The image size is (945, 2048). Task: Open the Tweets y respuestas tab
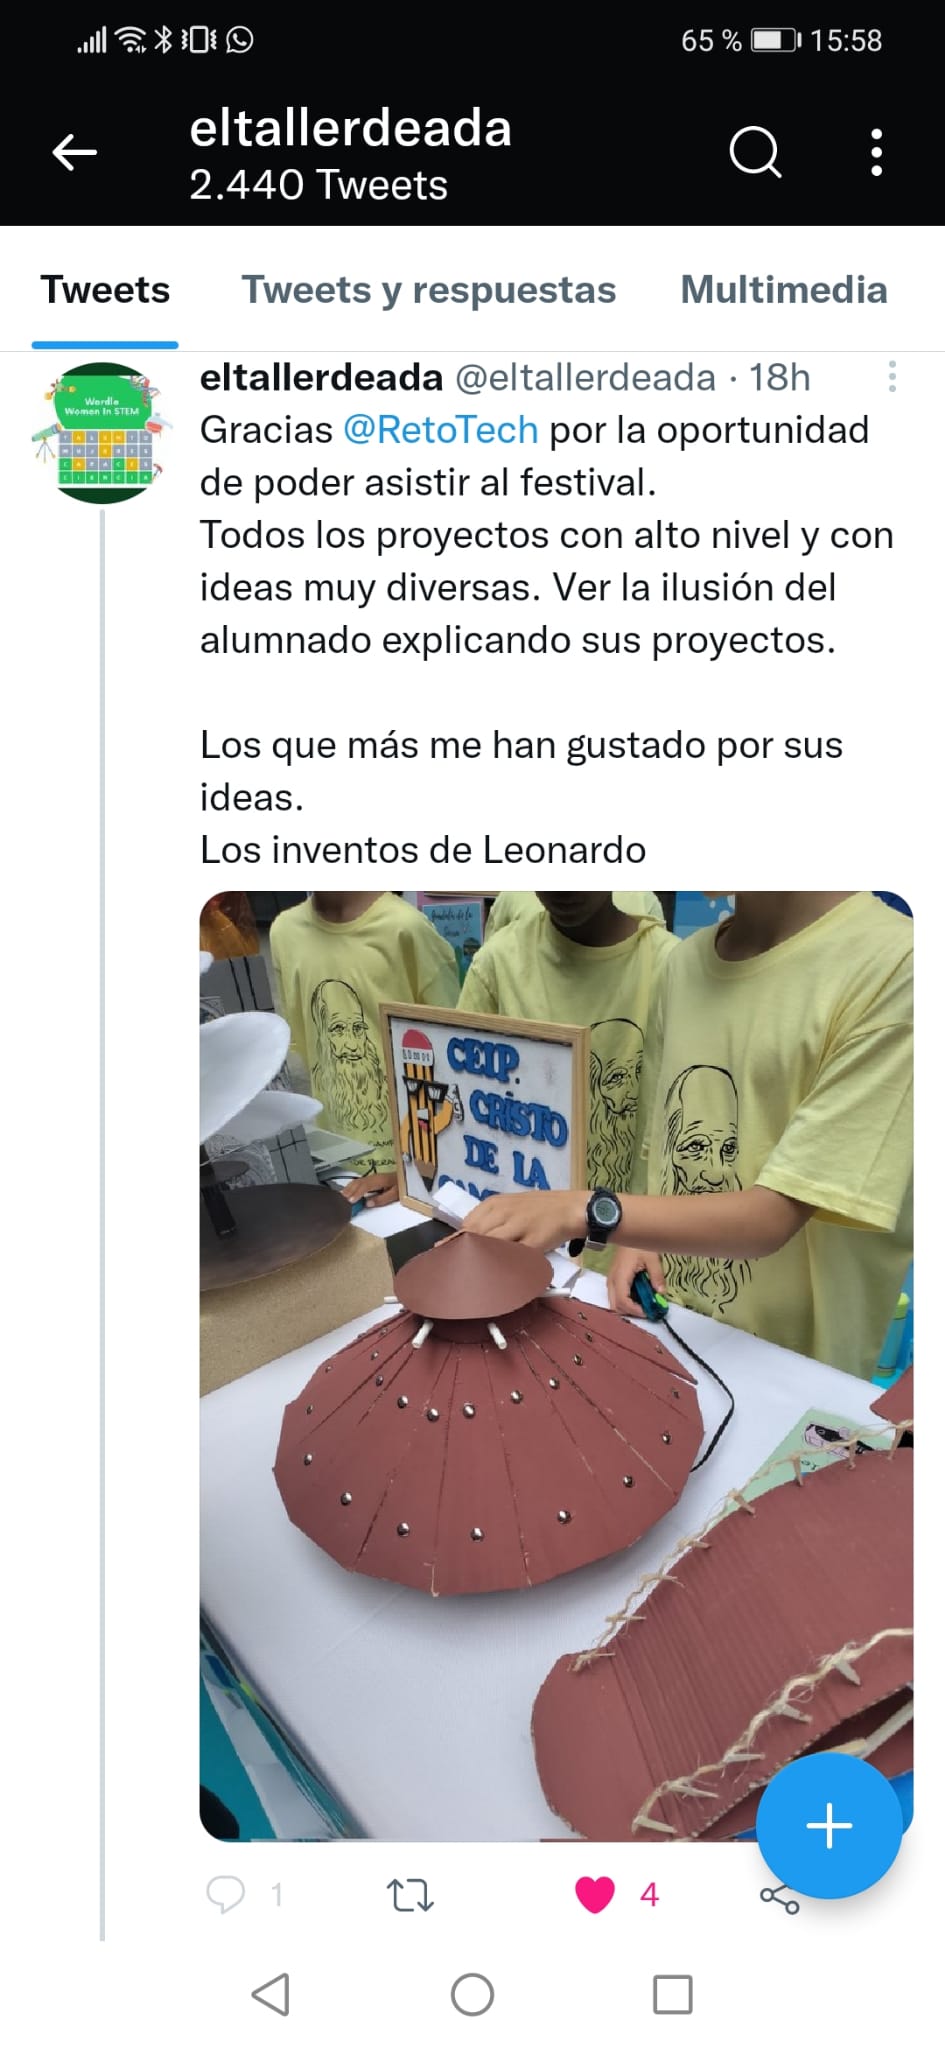pyautogui.click(x=429, y=290)
